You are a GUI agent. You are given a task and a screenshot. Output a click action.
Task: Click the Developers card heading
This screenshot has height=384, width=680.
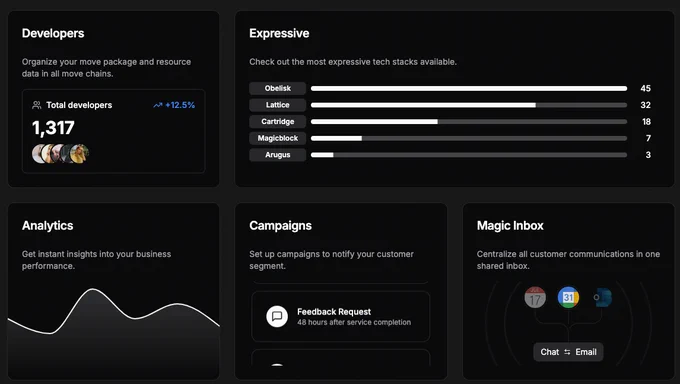pyautogui.click(x=53, y=33)
